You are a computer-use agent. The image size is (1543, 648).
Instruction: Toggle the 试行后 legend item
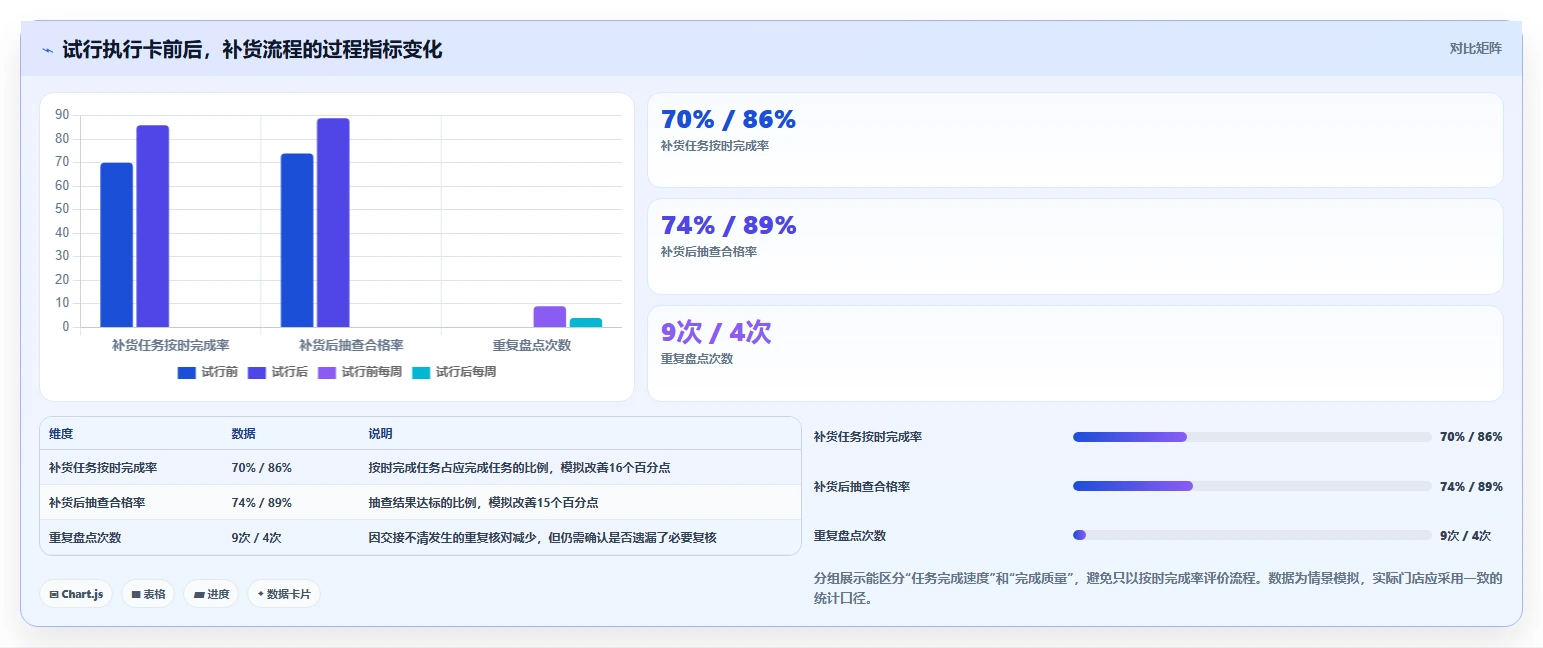point(277,372)
